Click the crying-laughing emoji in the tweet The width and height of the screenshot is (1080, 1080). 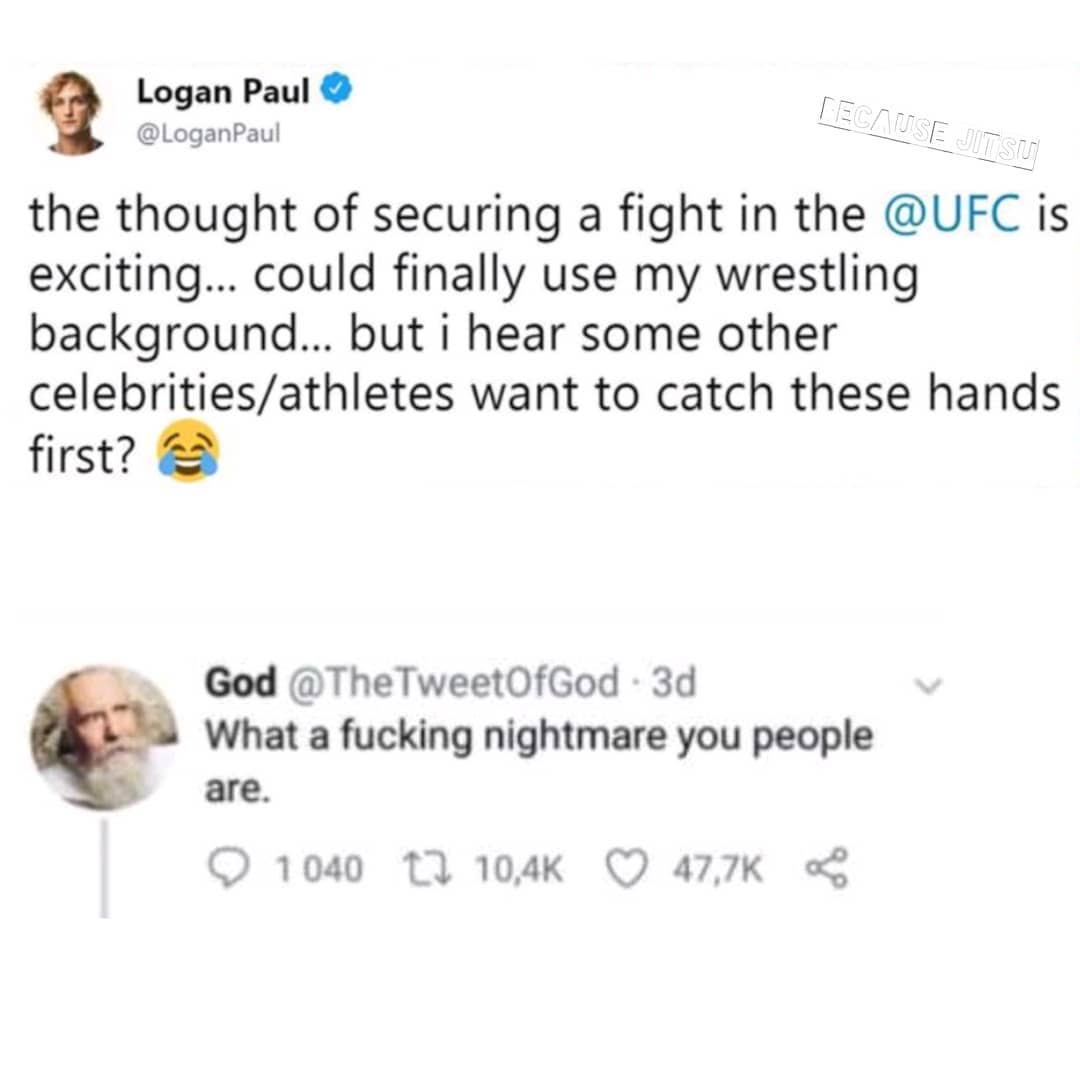pyautogui.click(x=187, y=452)
